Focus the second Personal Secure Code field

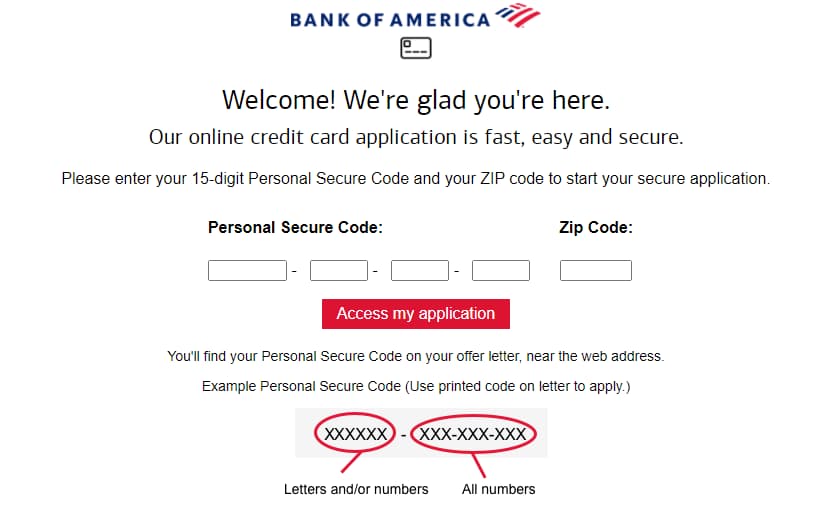(x=338, y=270)
